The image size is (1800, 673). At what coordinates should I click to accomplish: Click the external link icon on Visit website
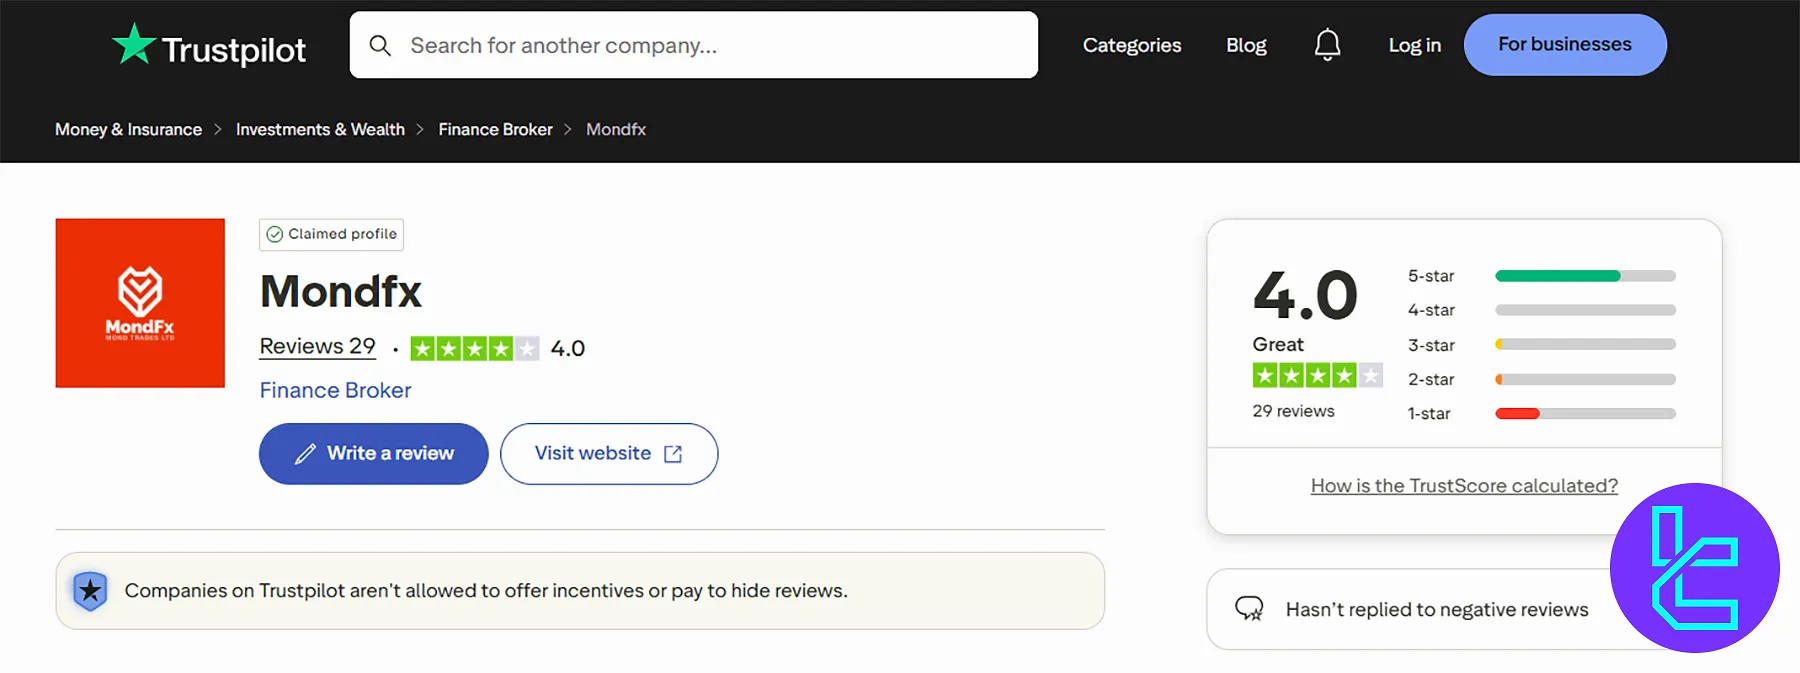[672, 453]
